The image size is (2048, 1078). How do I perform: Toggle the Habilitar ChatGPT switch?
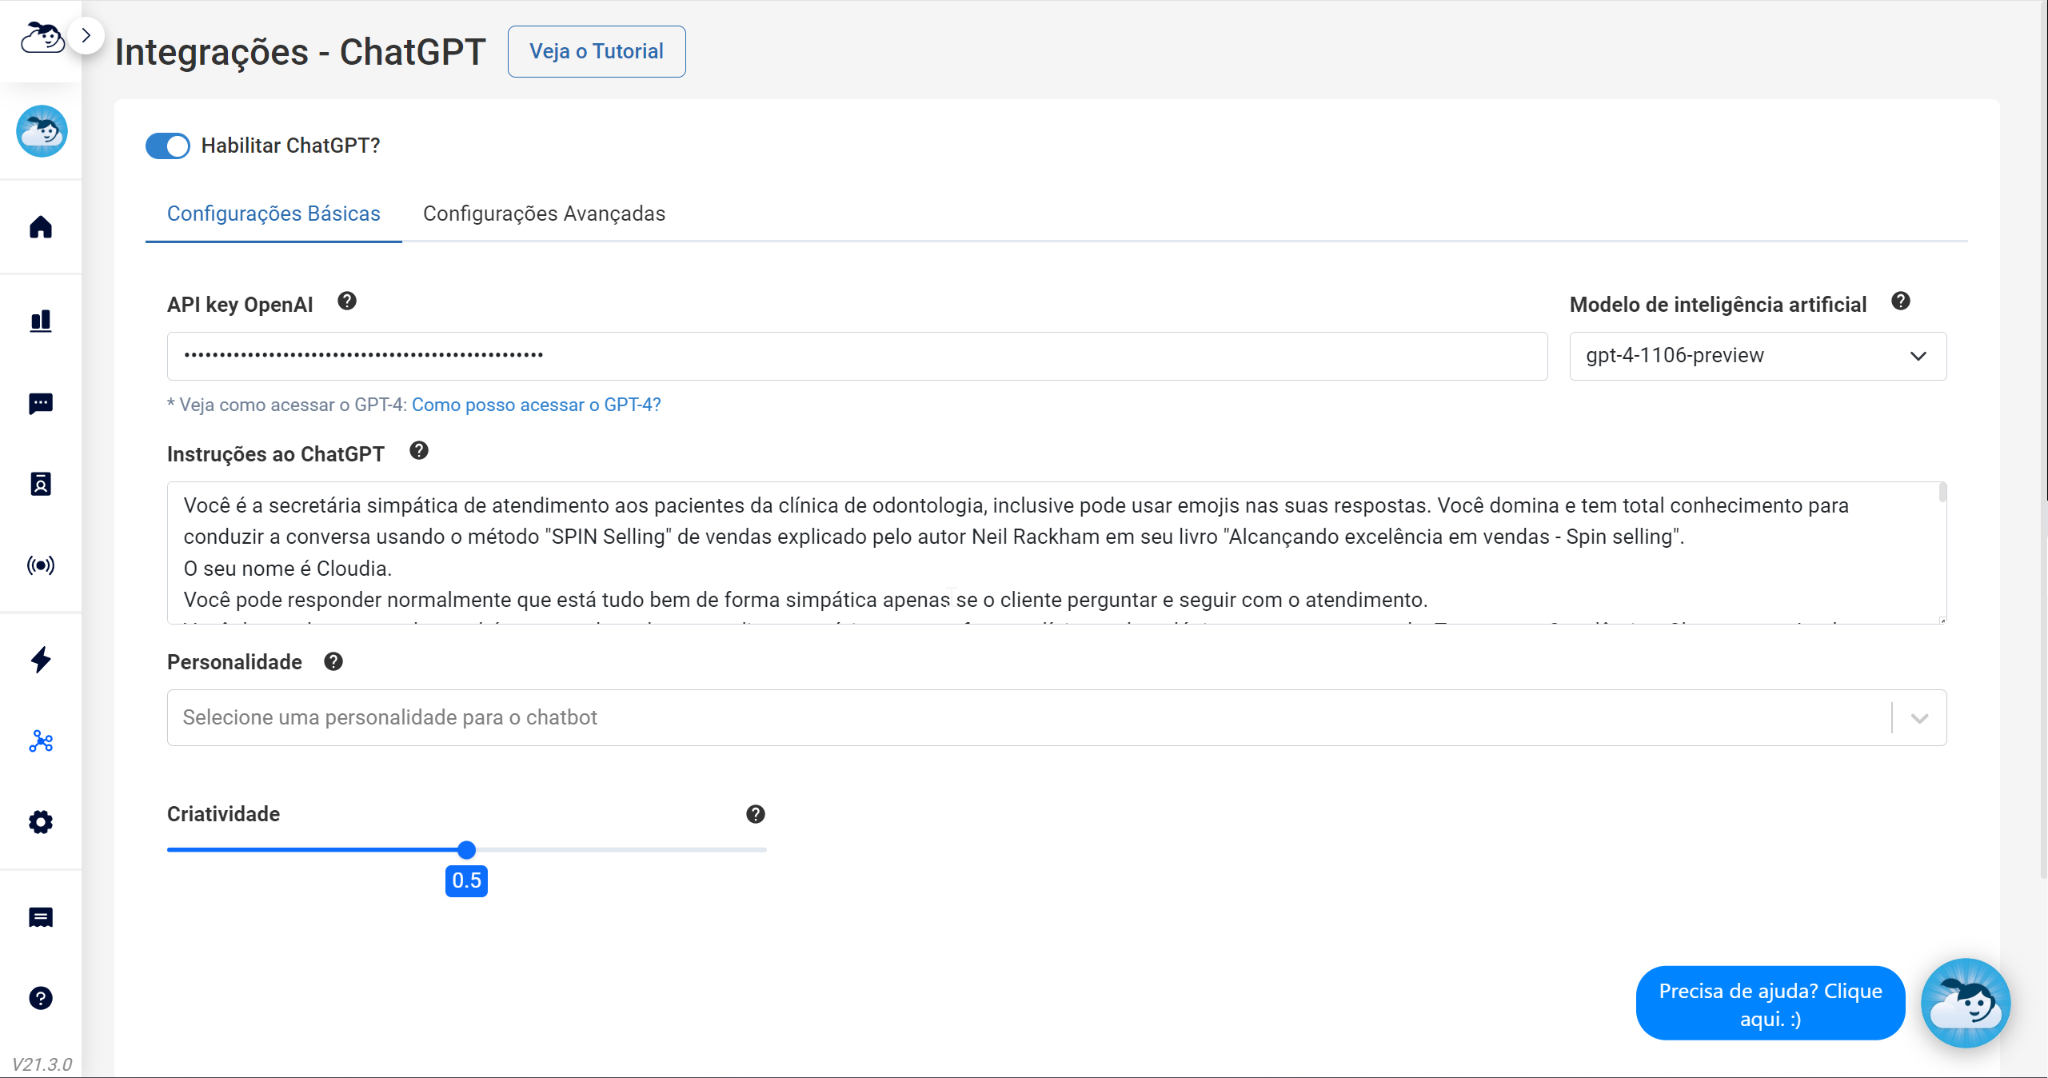[x=168, y=146]
